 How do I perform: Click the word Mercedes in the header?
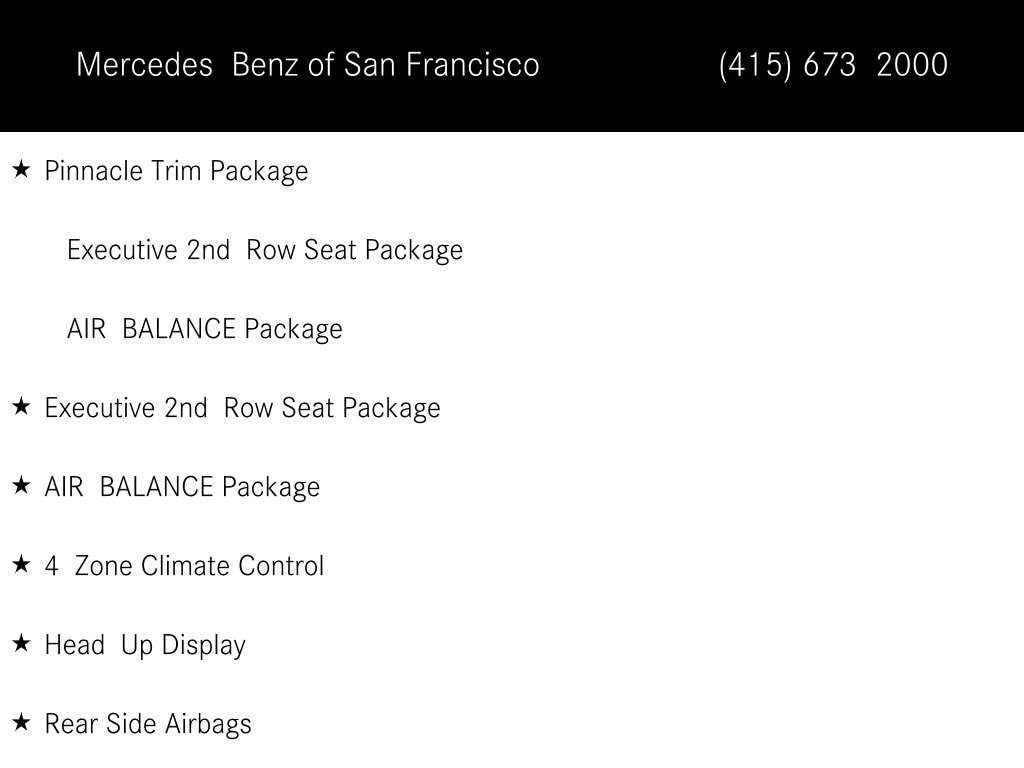point(144,65)
